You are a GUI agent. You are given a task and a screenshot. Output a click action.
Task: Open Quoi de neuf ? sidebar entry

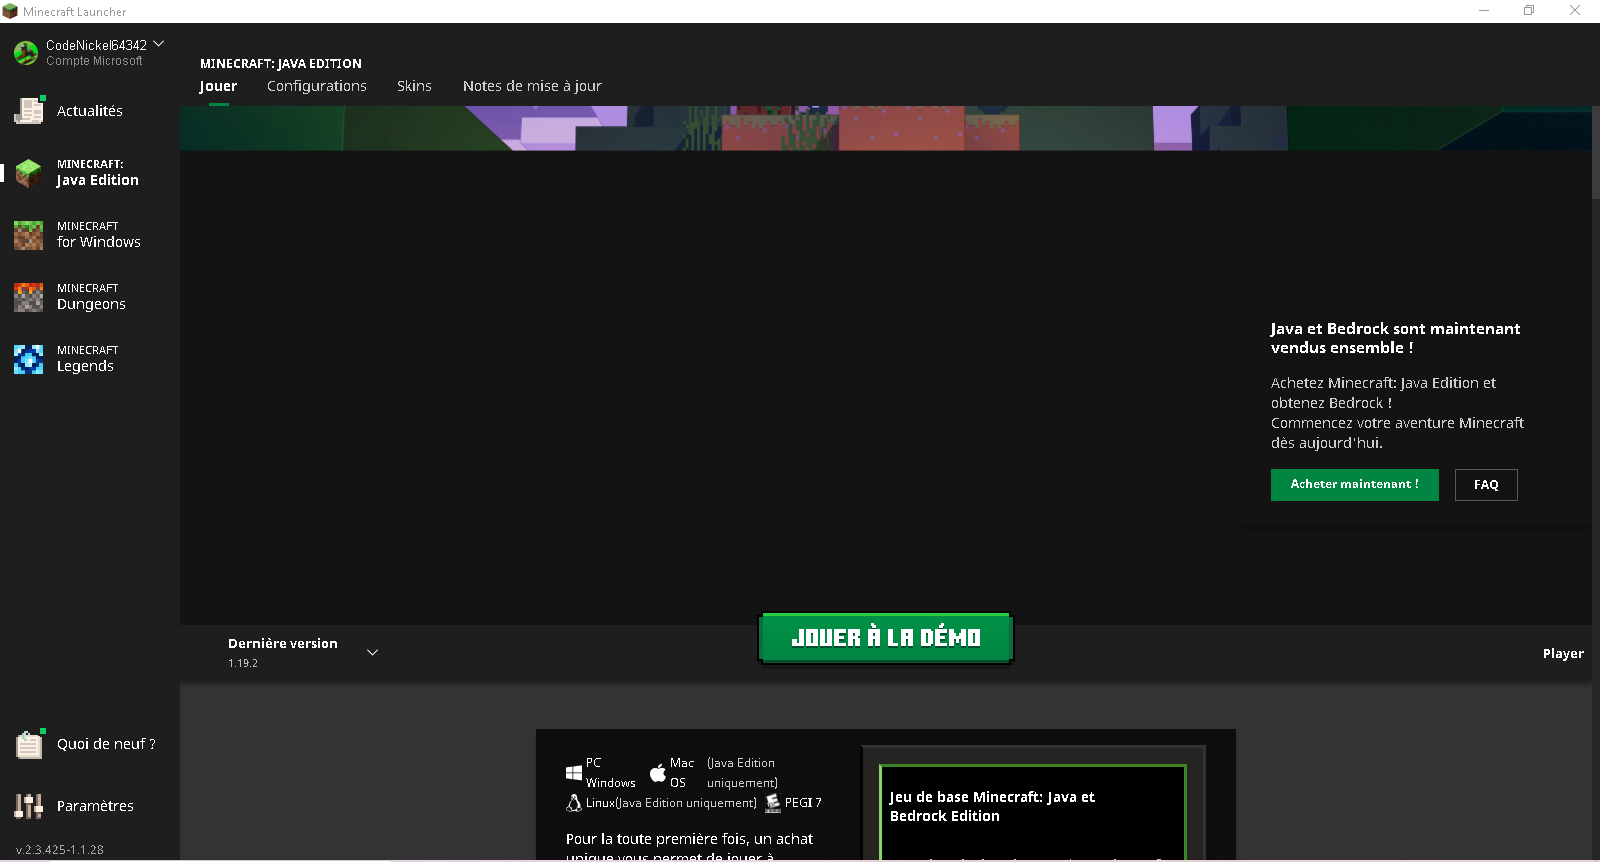[x=106, y=744]
